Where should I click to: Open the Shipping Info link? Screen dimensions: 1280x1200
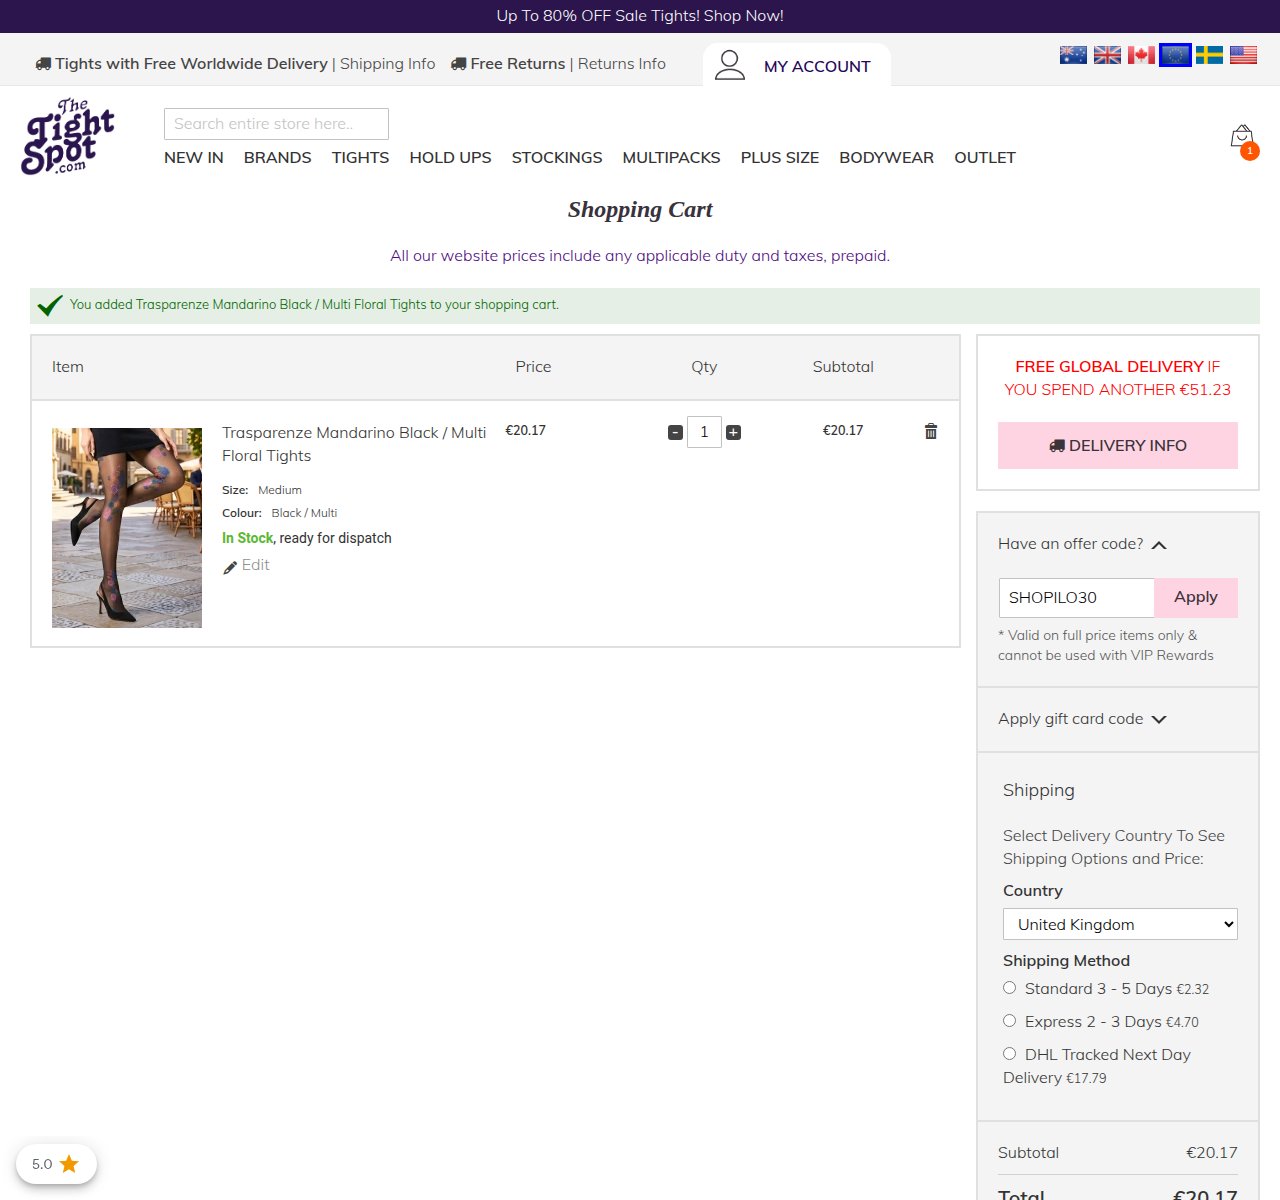[x=388, y=64]
